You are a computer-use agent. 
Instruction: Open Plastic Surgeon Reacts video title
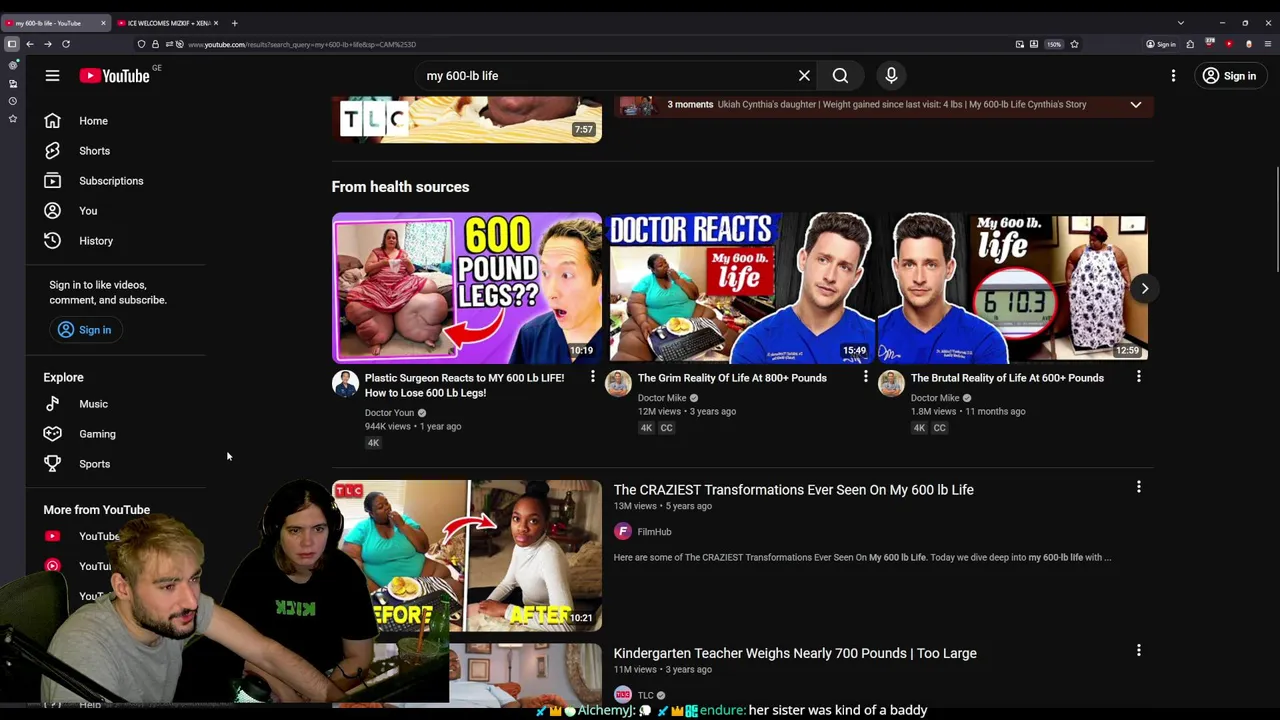click(x=465, y=385)
